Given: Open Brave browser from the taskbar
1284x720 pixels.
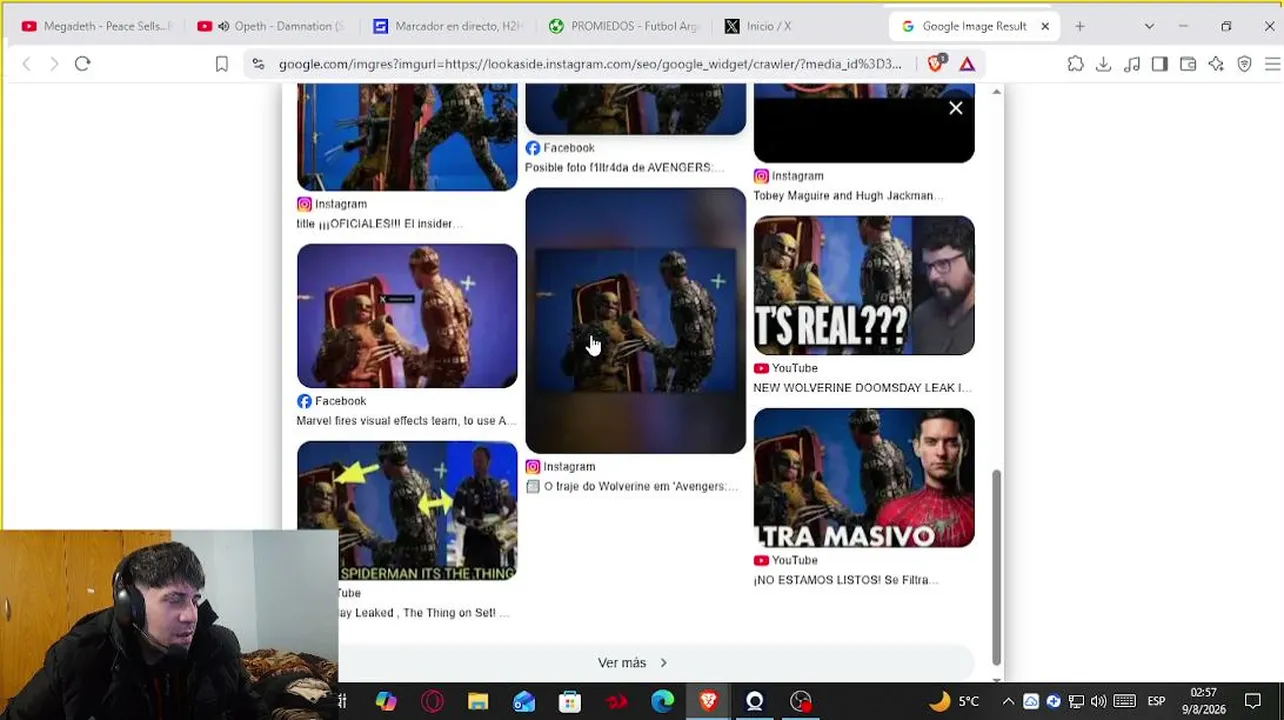Looking at the screenshot, I should pyautogui.click(x=708, y=702).
